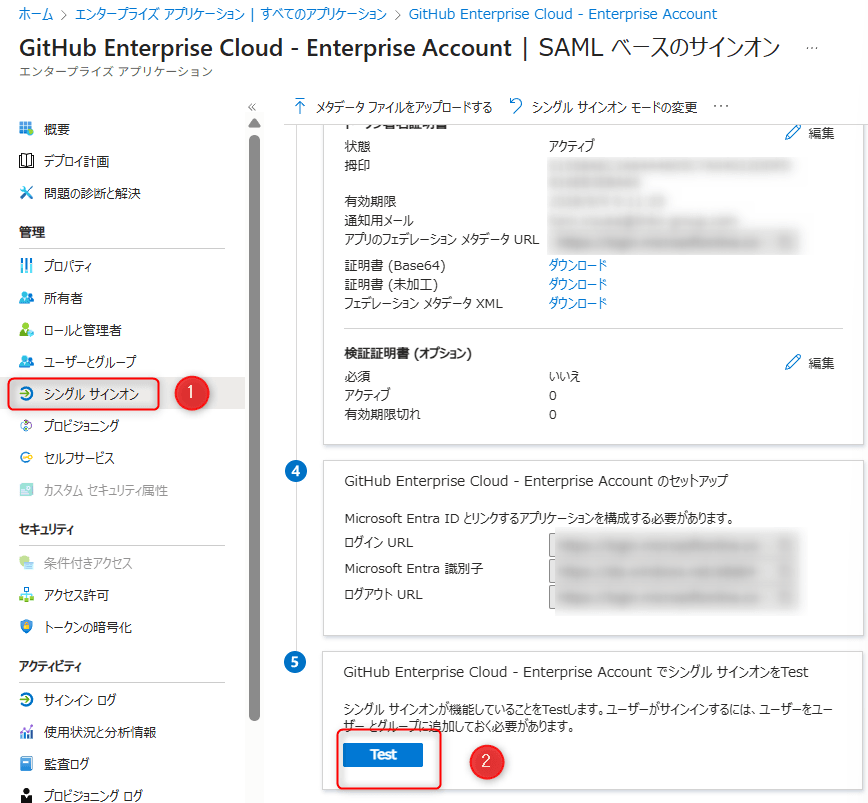Click pencil icon for 検証証明書 編集
The width and height of the screenshot is (868, 803).
click(x=793, y=362)
